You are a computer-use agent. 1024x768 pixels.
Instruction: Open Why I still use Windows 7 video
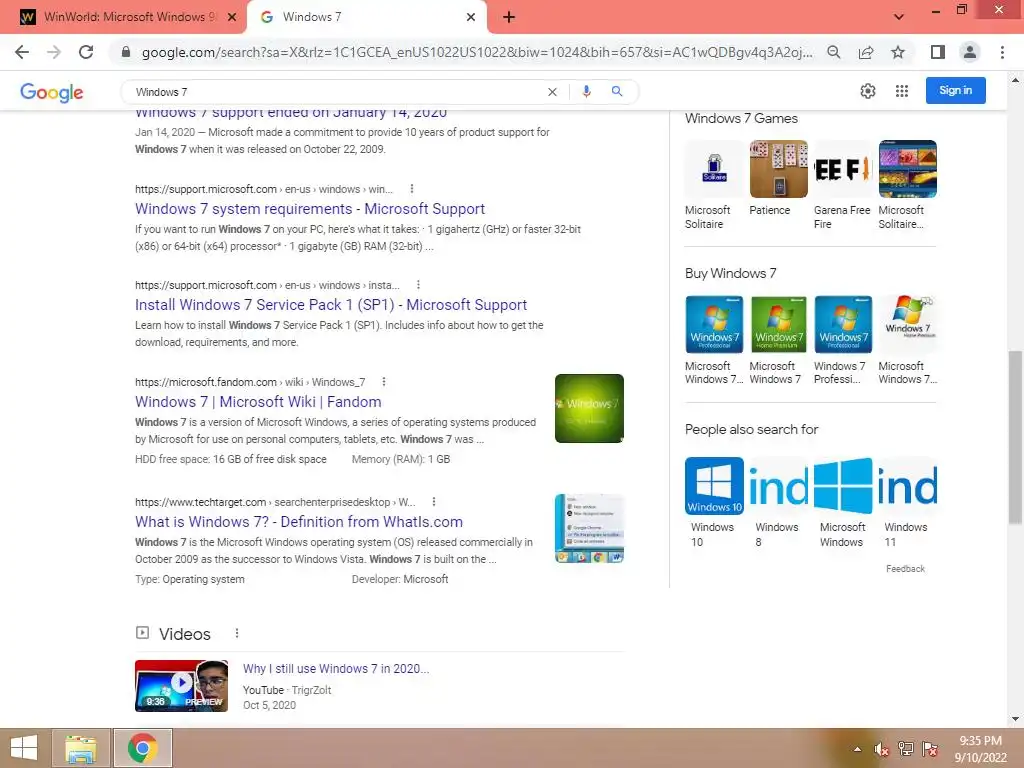336,669
